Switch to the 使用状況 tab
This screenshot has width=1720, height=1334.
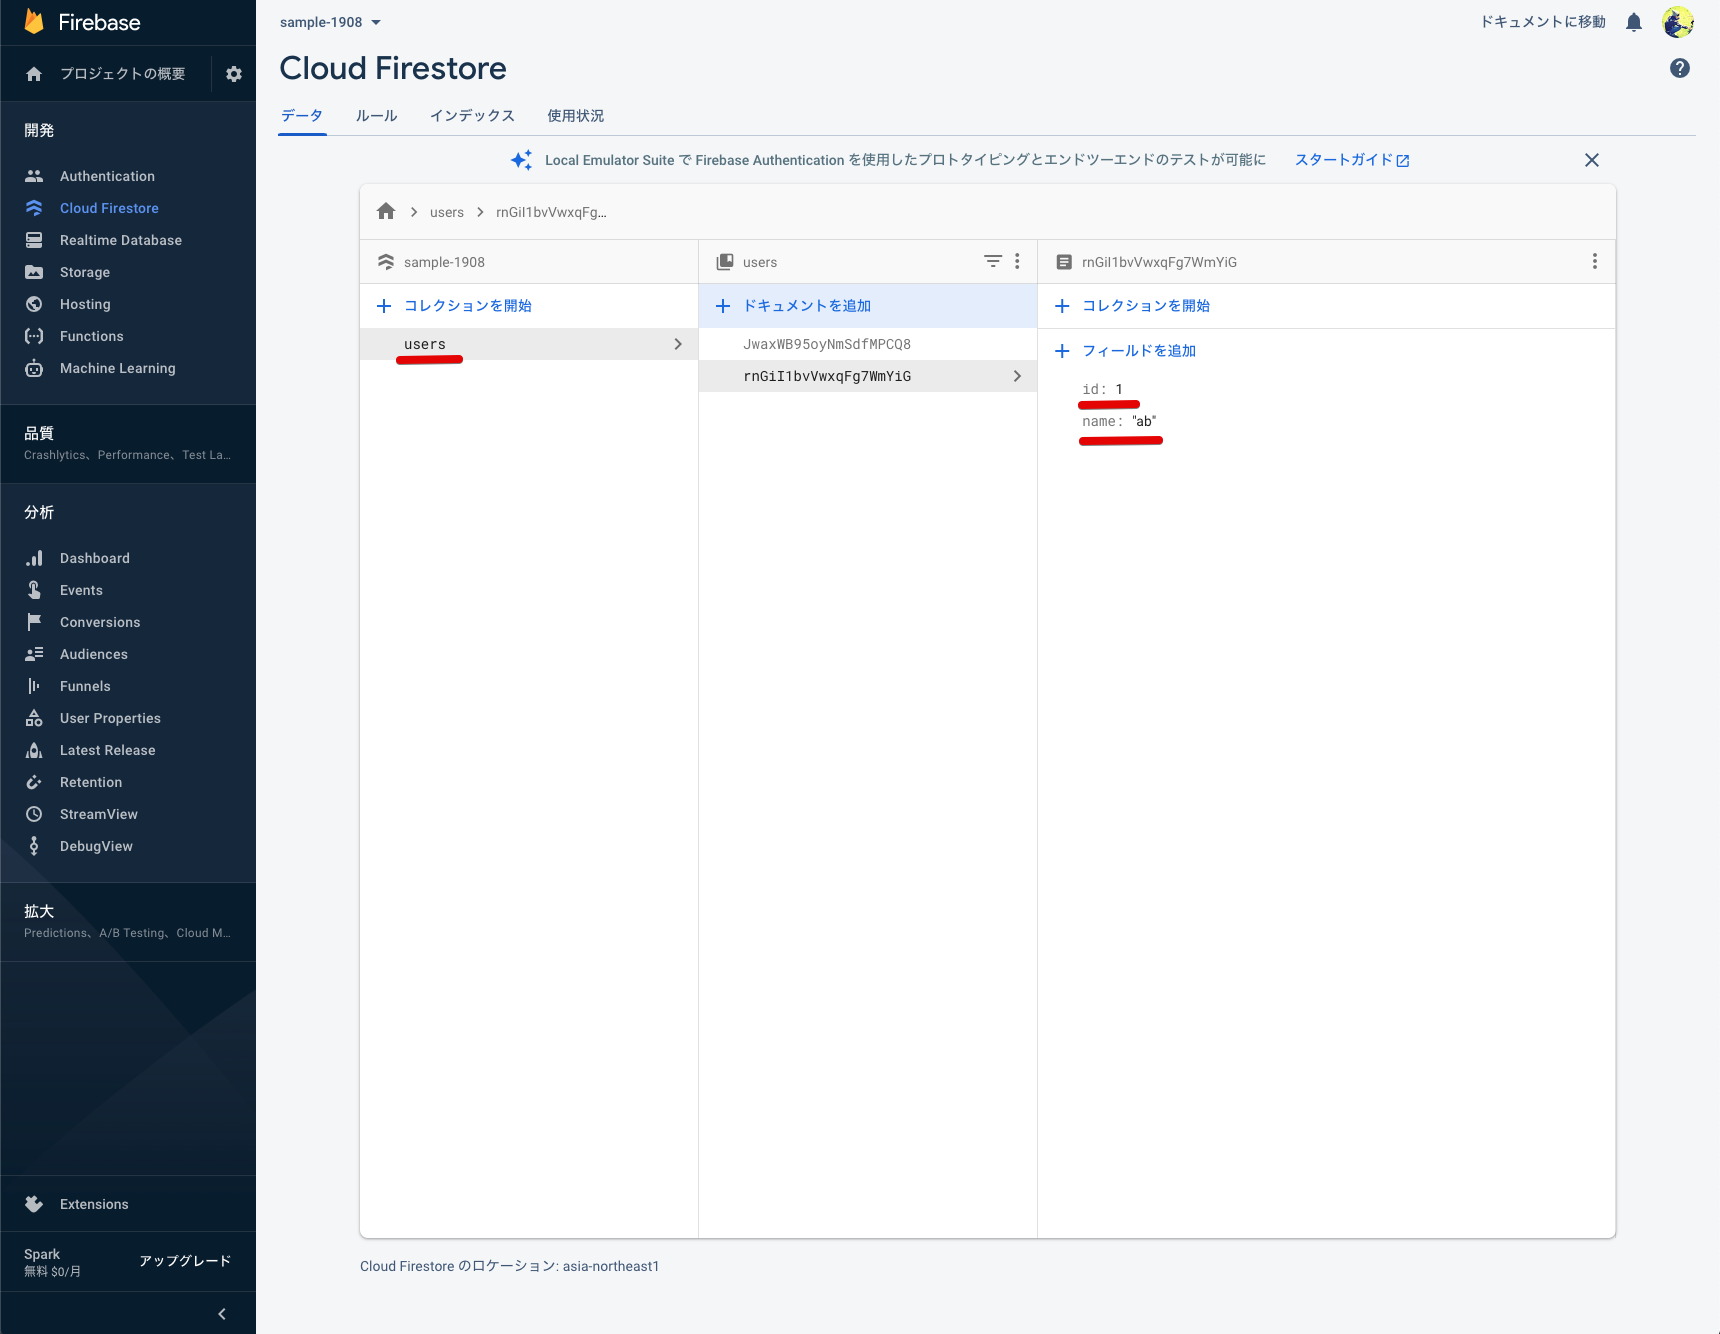click(x=576, y=116)
